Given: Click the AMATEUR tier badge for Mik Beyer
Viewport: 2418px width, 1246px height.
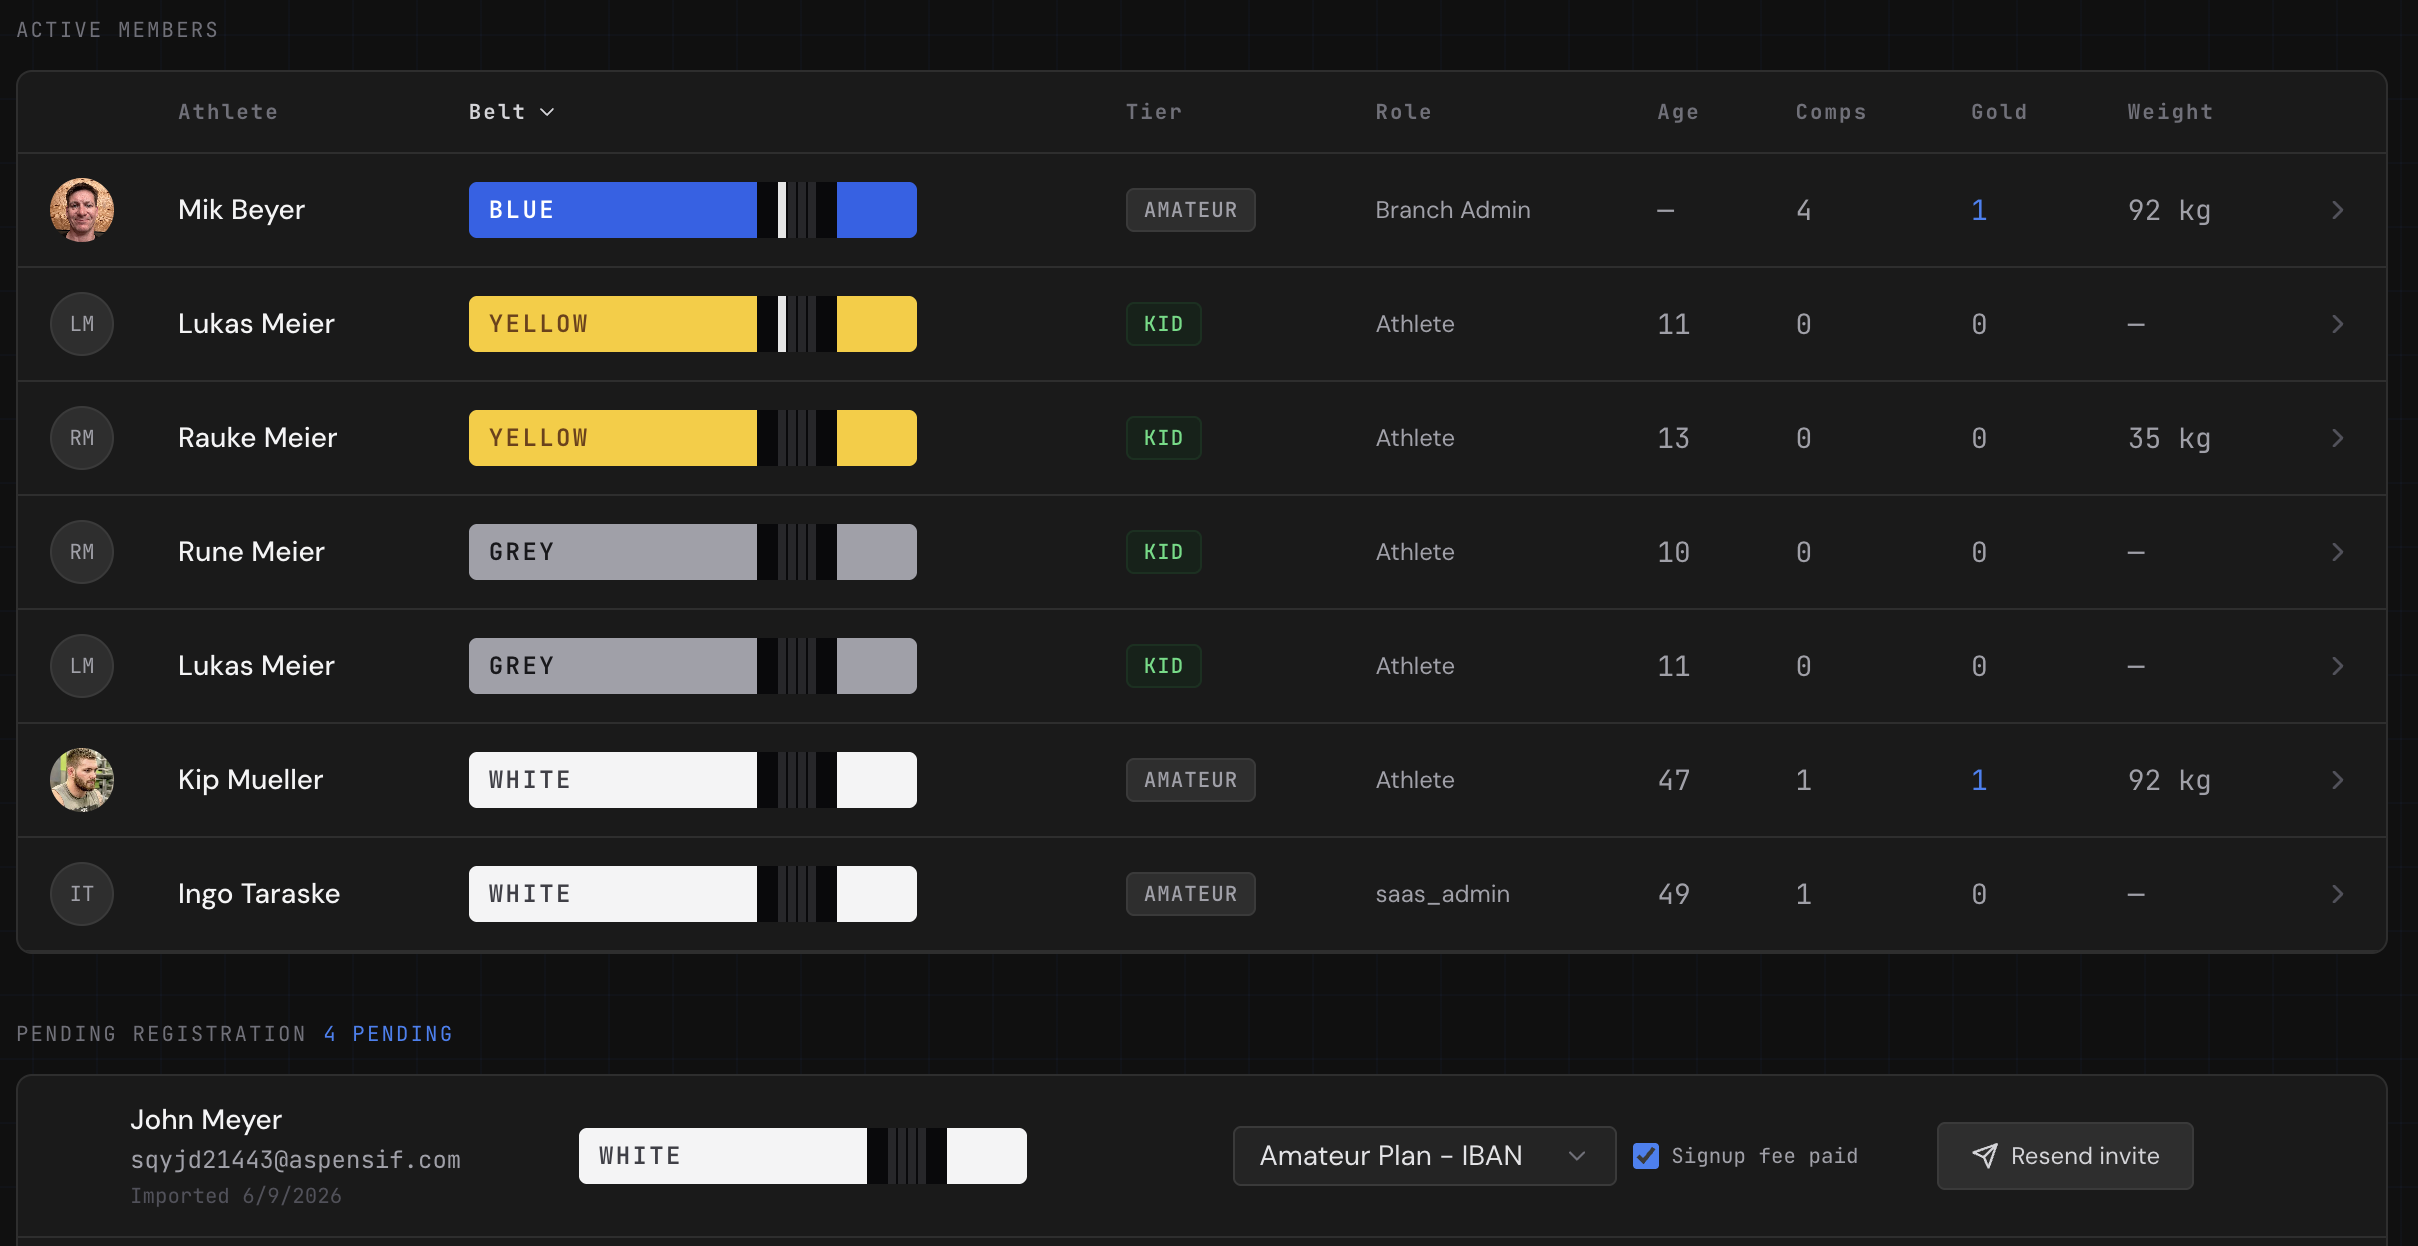Looking at the screenshot, I should point(1191,210).
